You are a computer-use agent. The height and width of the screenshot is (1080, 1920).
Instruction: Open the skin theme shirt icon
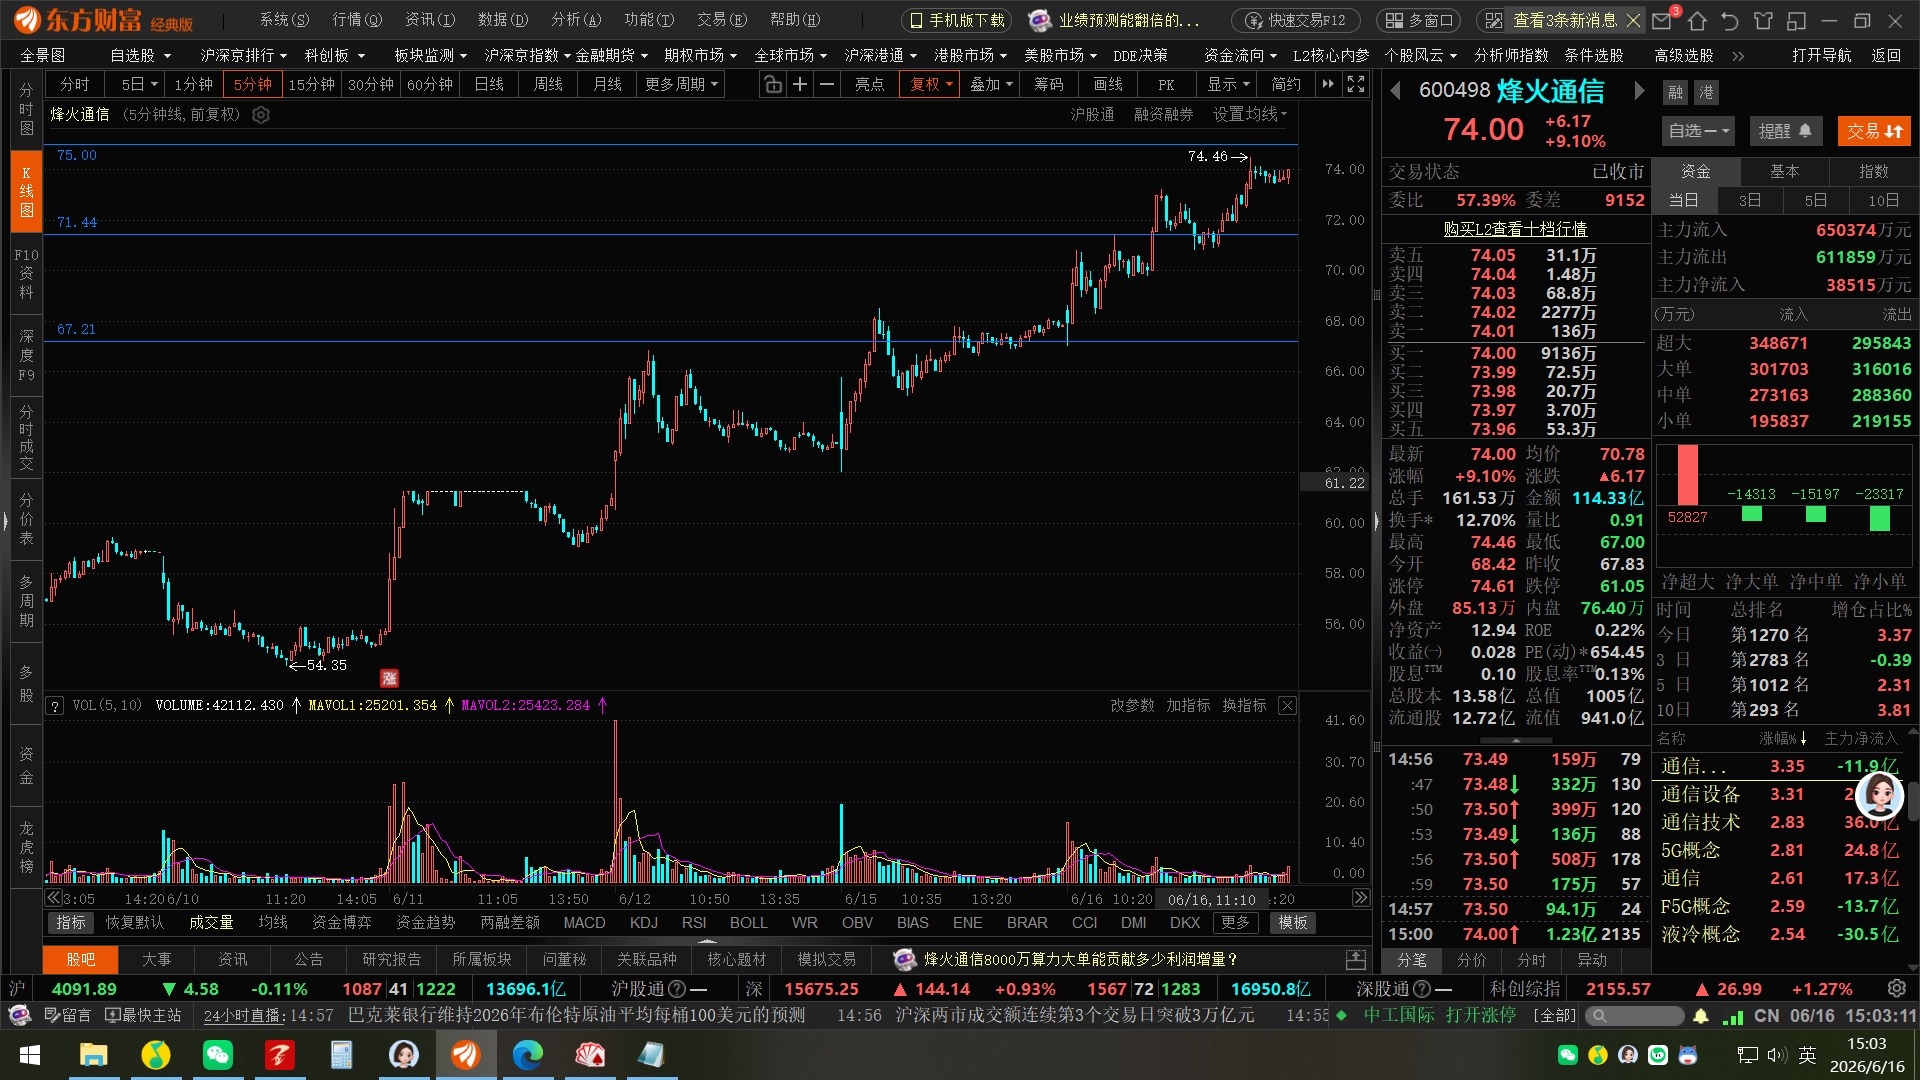tap(1763, 20)
